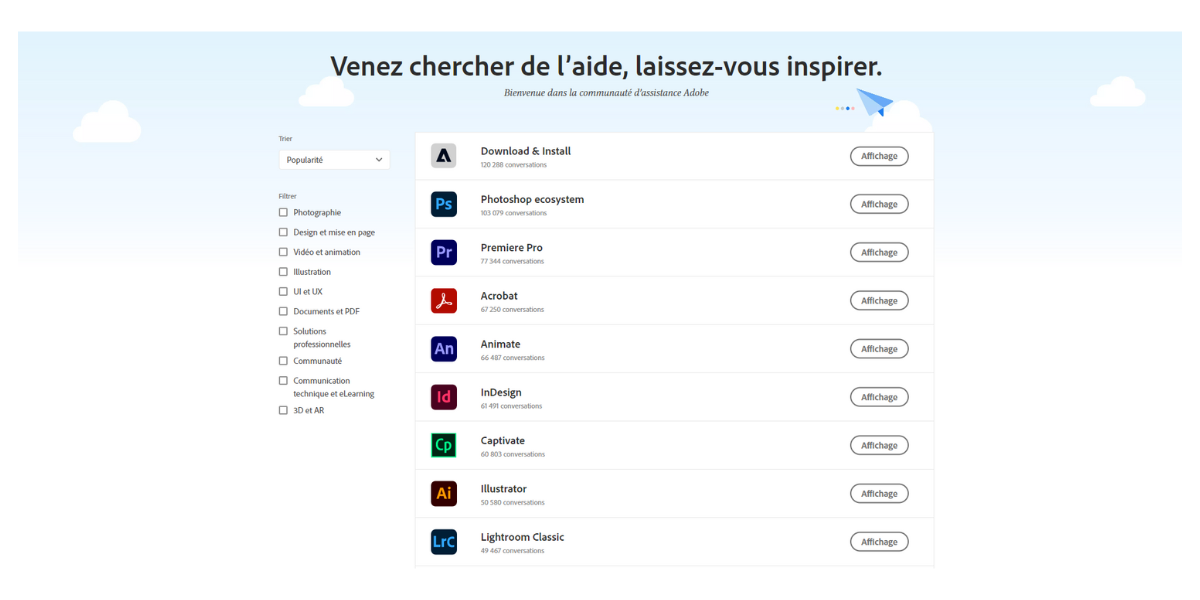Viewport: 1200px width, 600px height.
Task: Click Affichage button for Acrobat
Action: [x=879, y=300]
